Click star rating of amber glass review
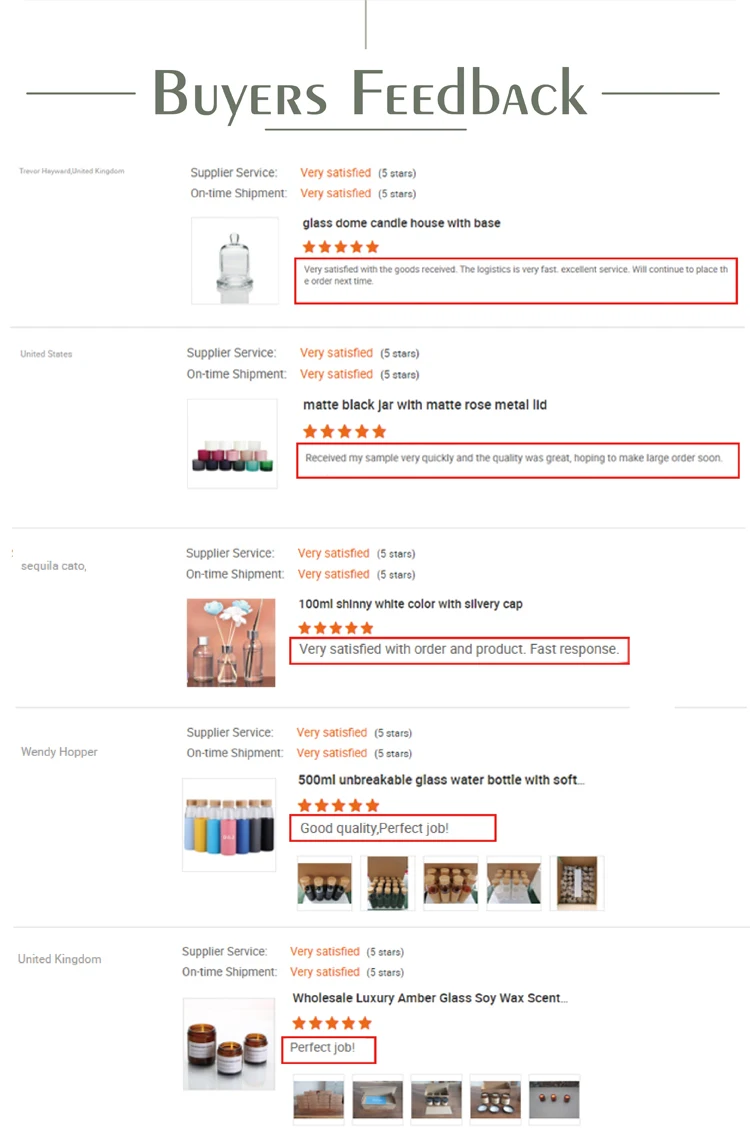750x1143 pixels. tap(332, 1023)
